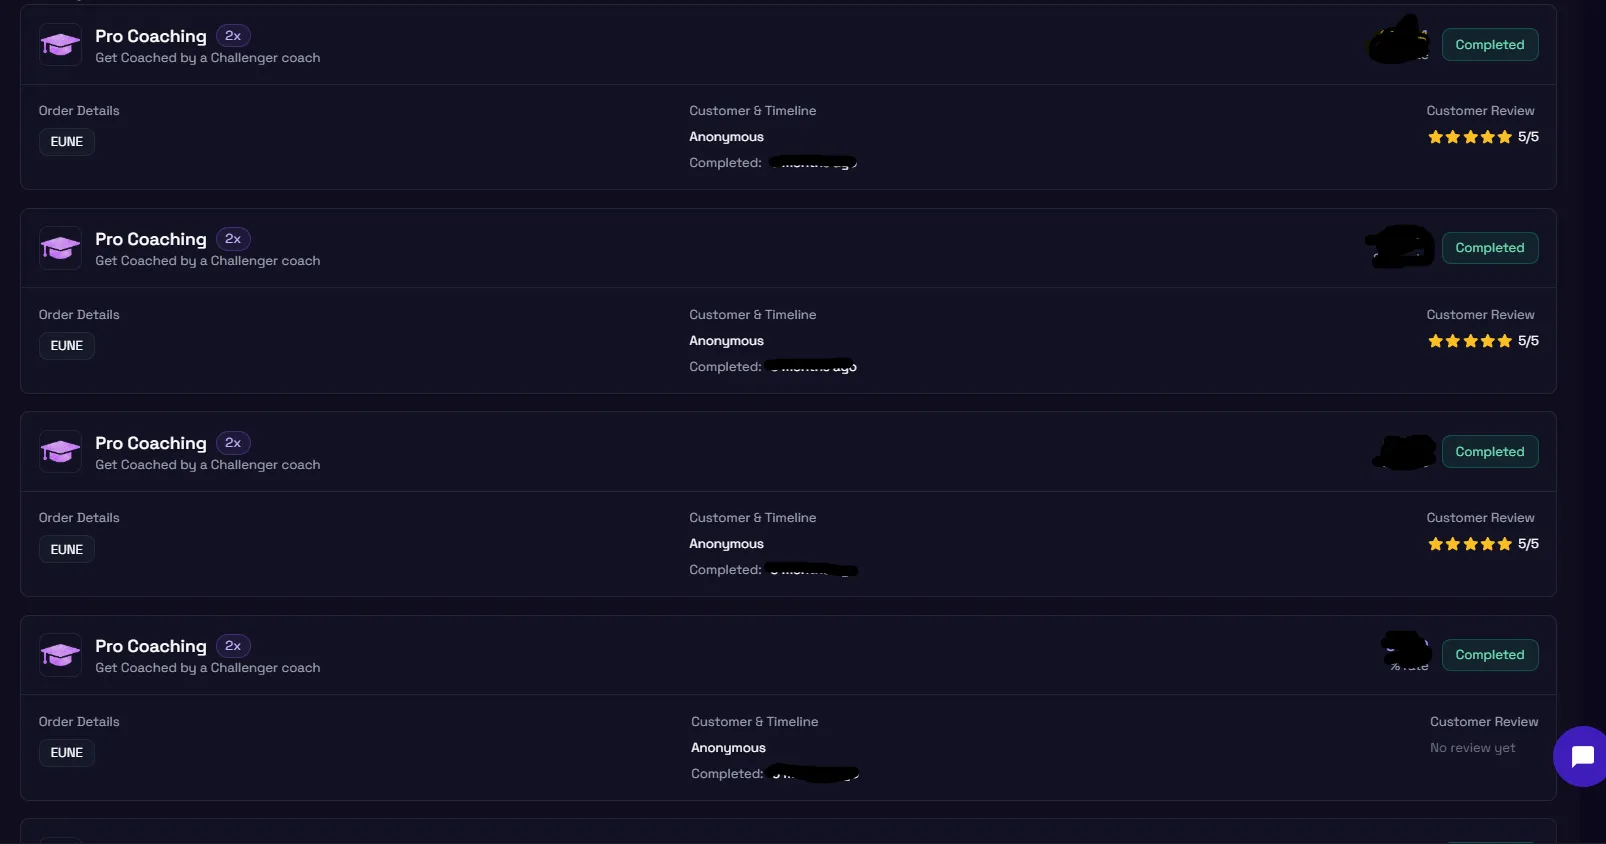Click the graduation cap icon in the third order
The width and height of the screenshot is (1606, 844).
pyautogui.click(x=60, y=452)
